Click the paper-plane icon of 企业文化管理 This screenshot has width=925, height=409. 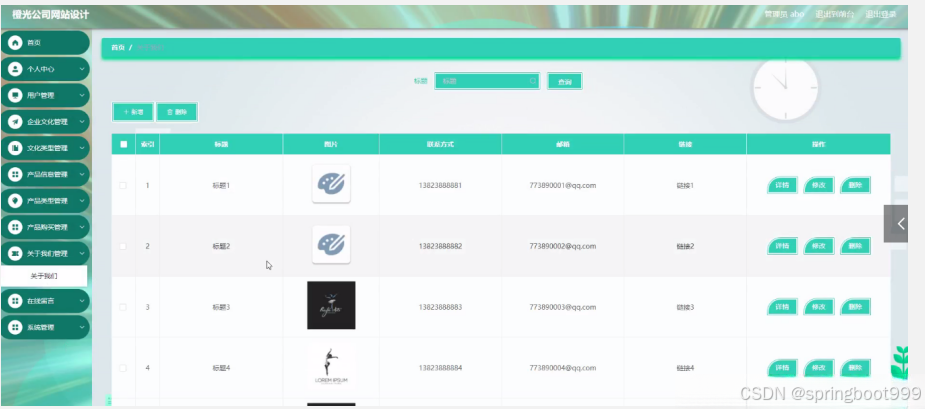[x=15, y=122]
